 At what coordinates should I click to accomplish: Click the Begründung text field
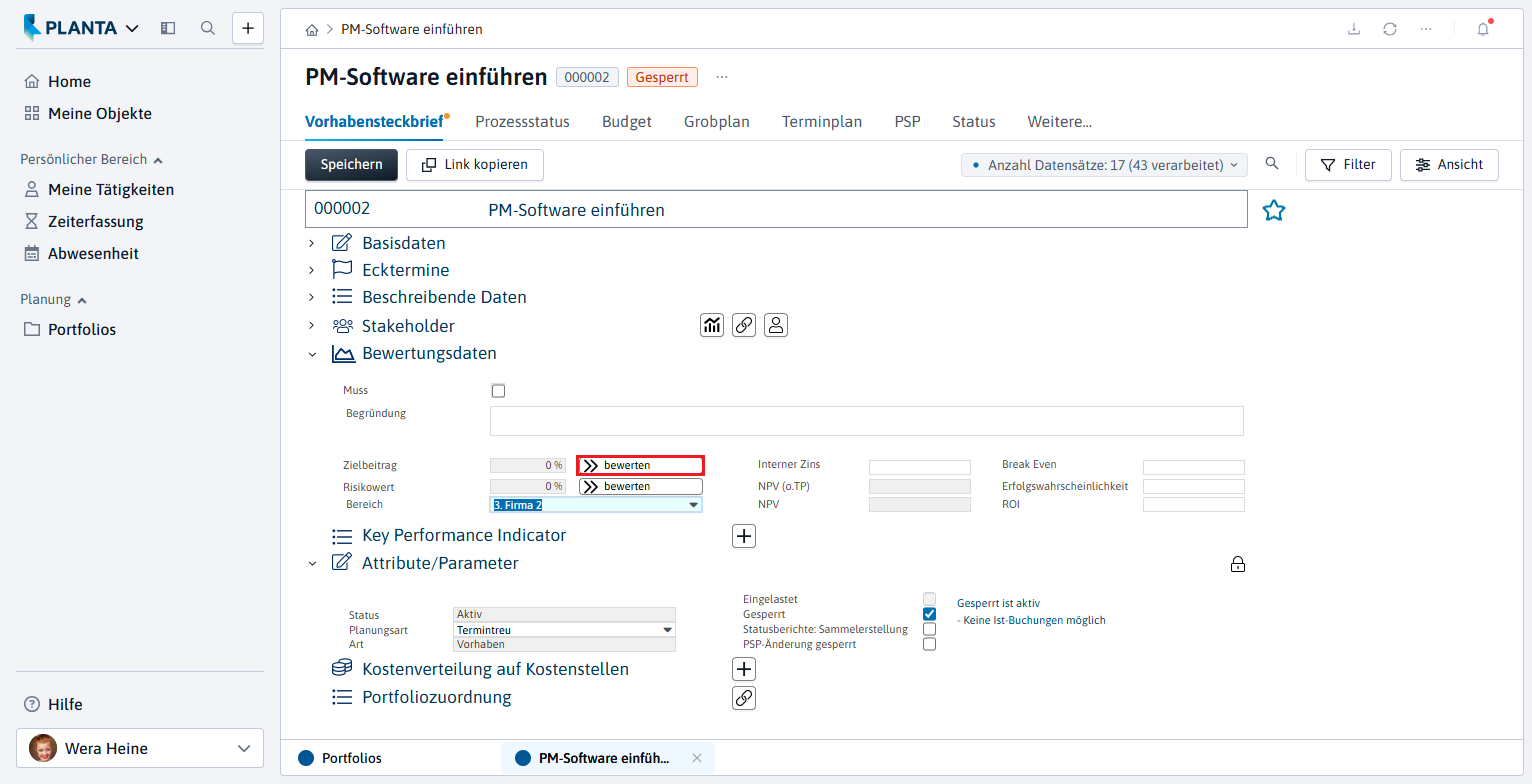click(x=867, y=421)
